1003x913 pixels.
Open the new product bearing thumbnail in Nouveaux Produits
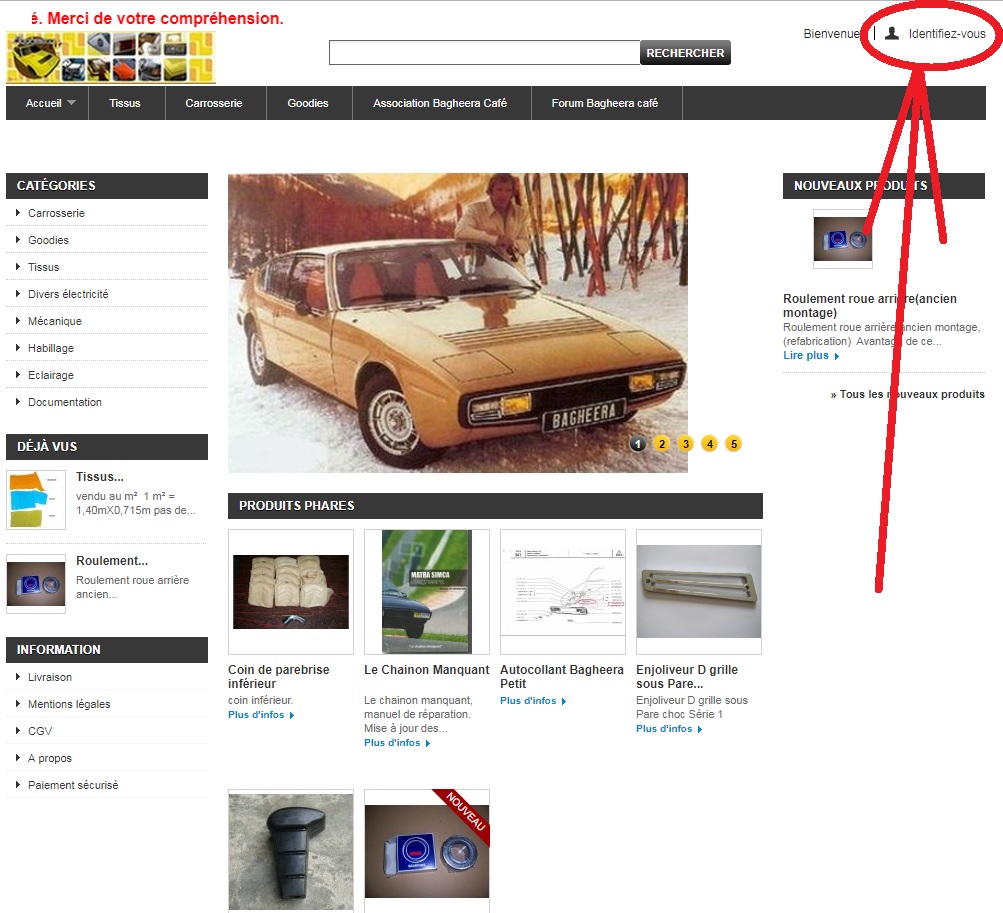[x=842, y=240]
